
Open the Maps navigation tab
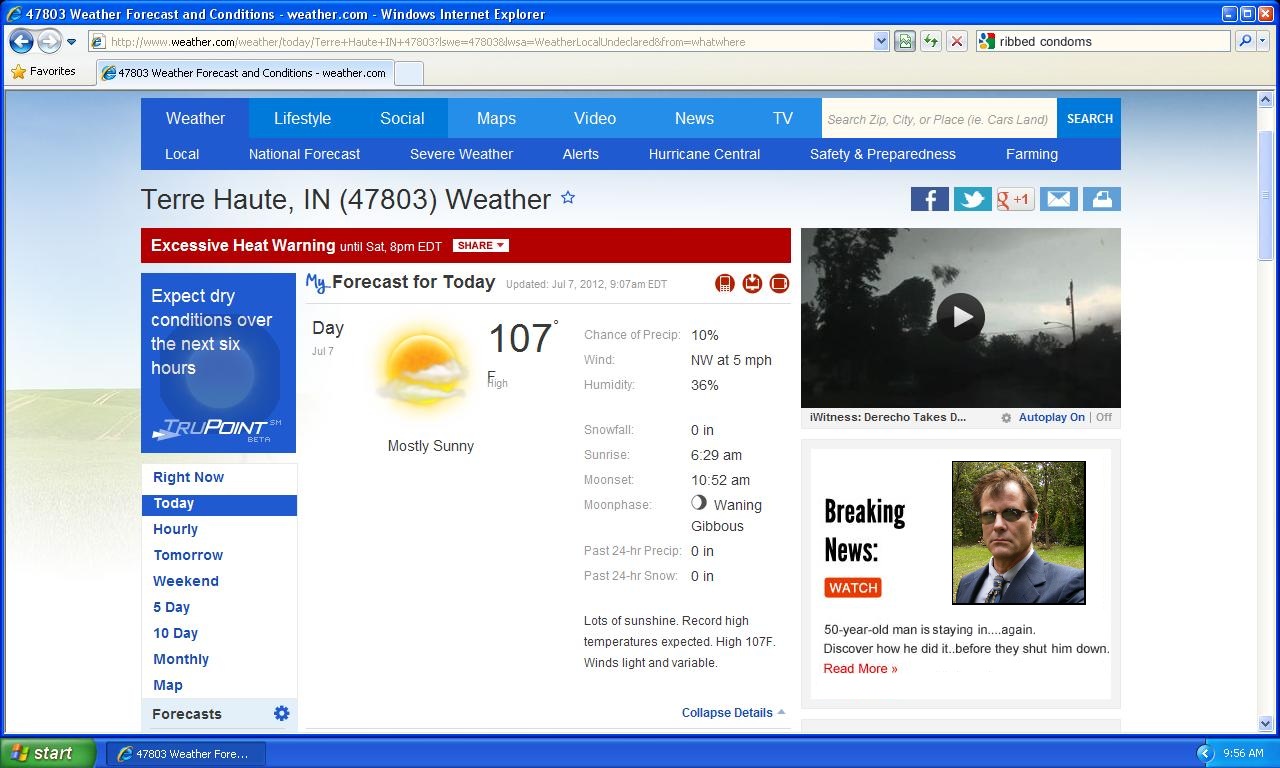coord(496,118)
